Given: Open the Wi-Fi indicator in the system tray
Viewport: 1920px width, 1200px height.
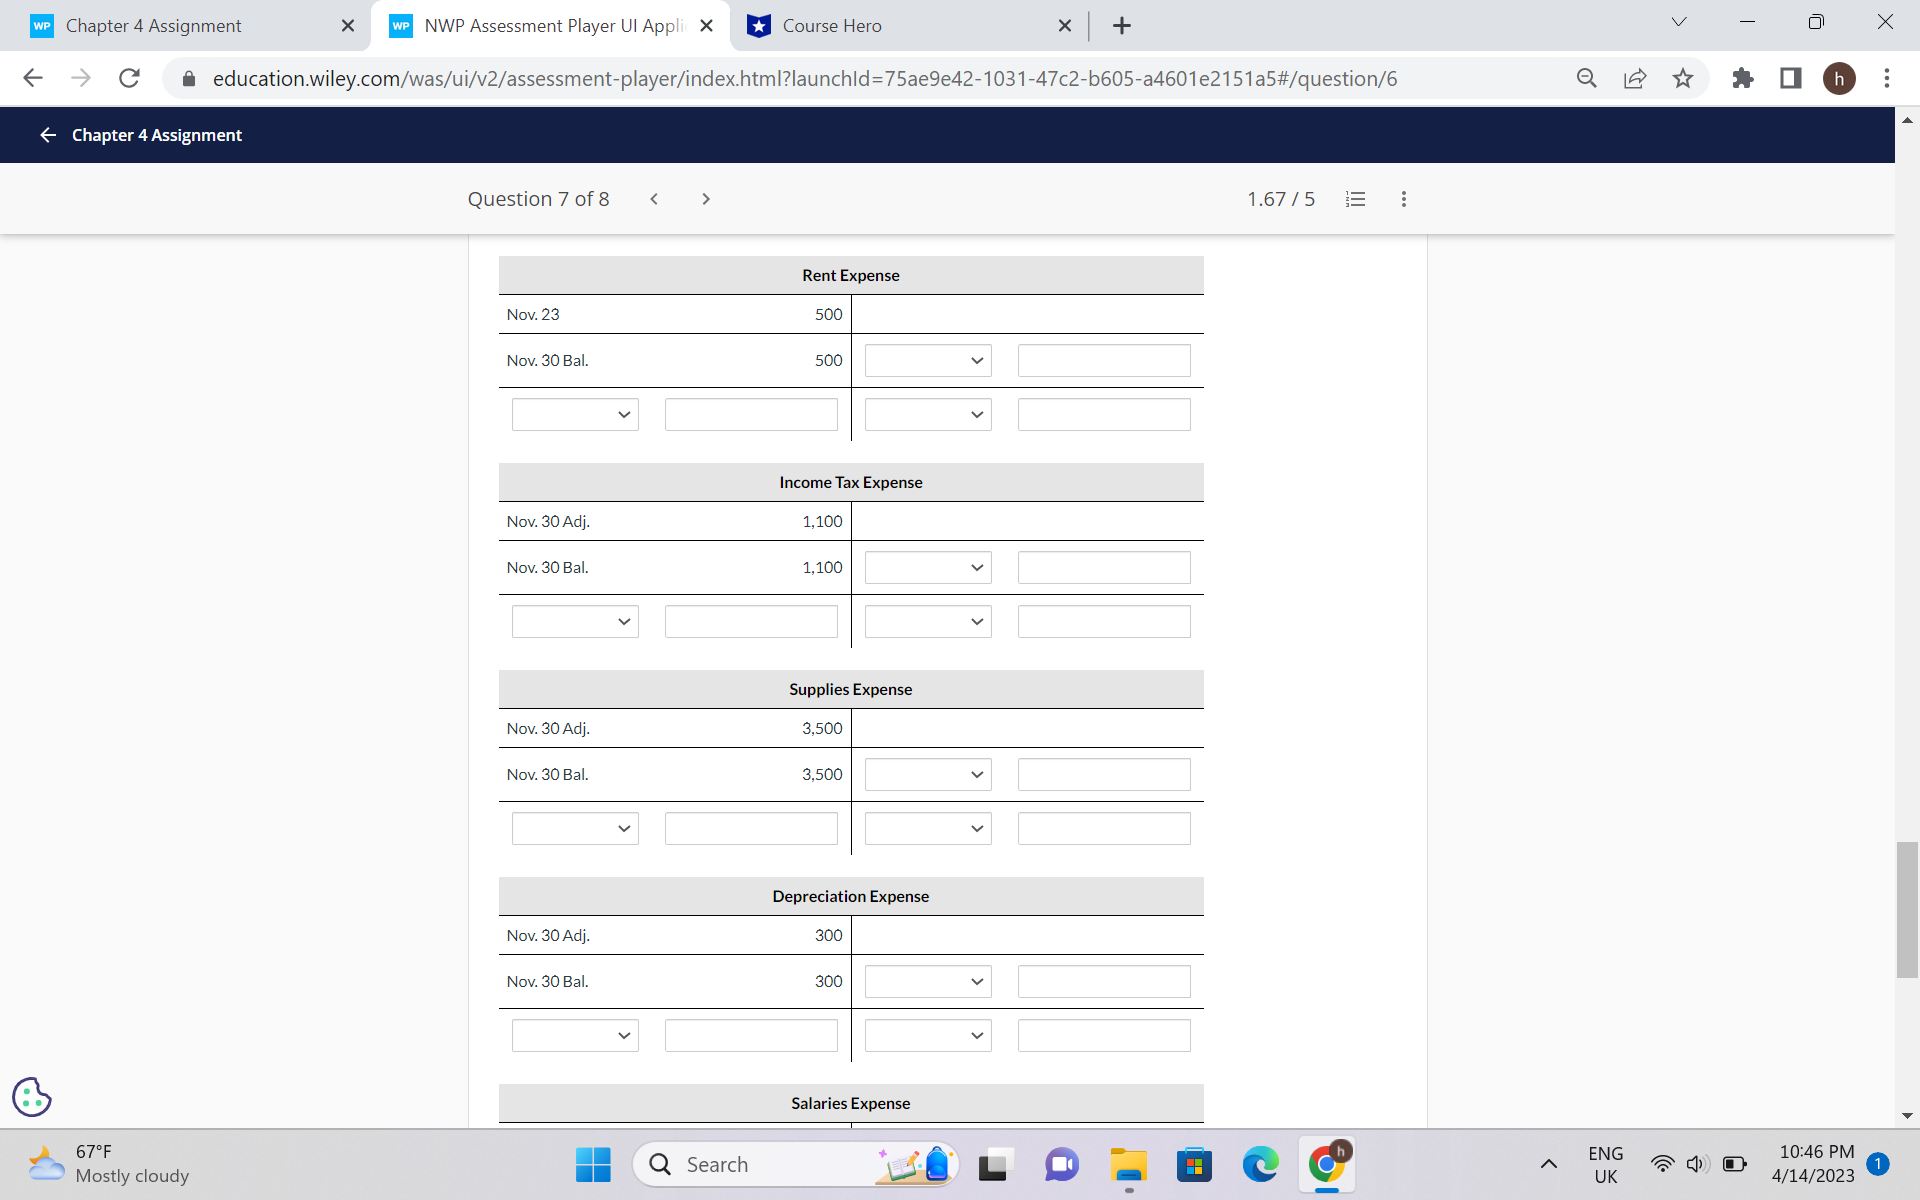Looking at the screenshot, I should pyautogui.click(x=1663, y=1164).
